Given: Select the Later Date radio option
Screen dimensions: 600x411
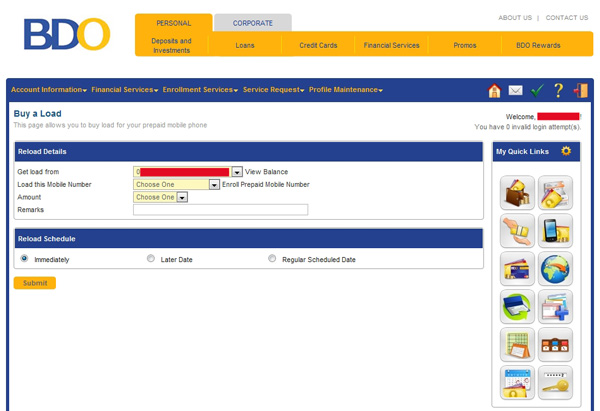Looking at the screenshot, I should (x=151, y=258).
